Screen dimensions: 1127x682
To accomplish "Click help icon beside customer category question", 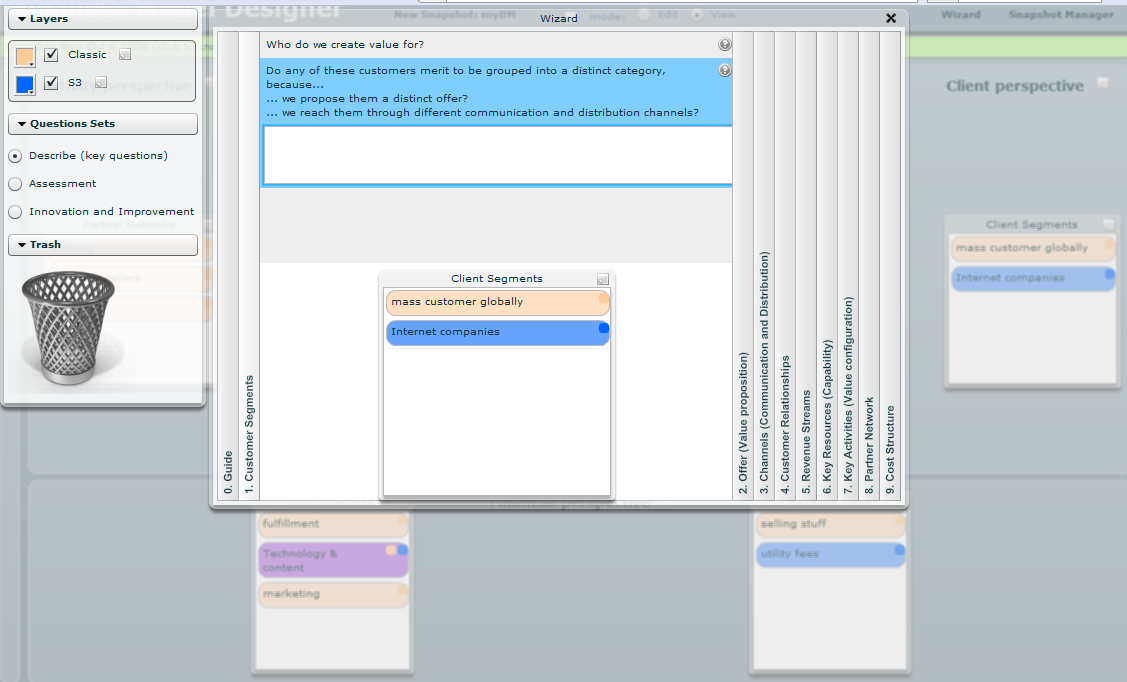I will coord(725,70).
